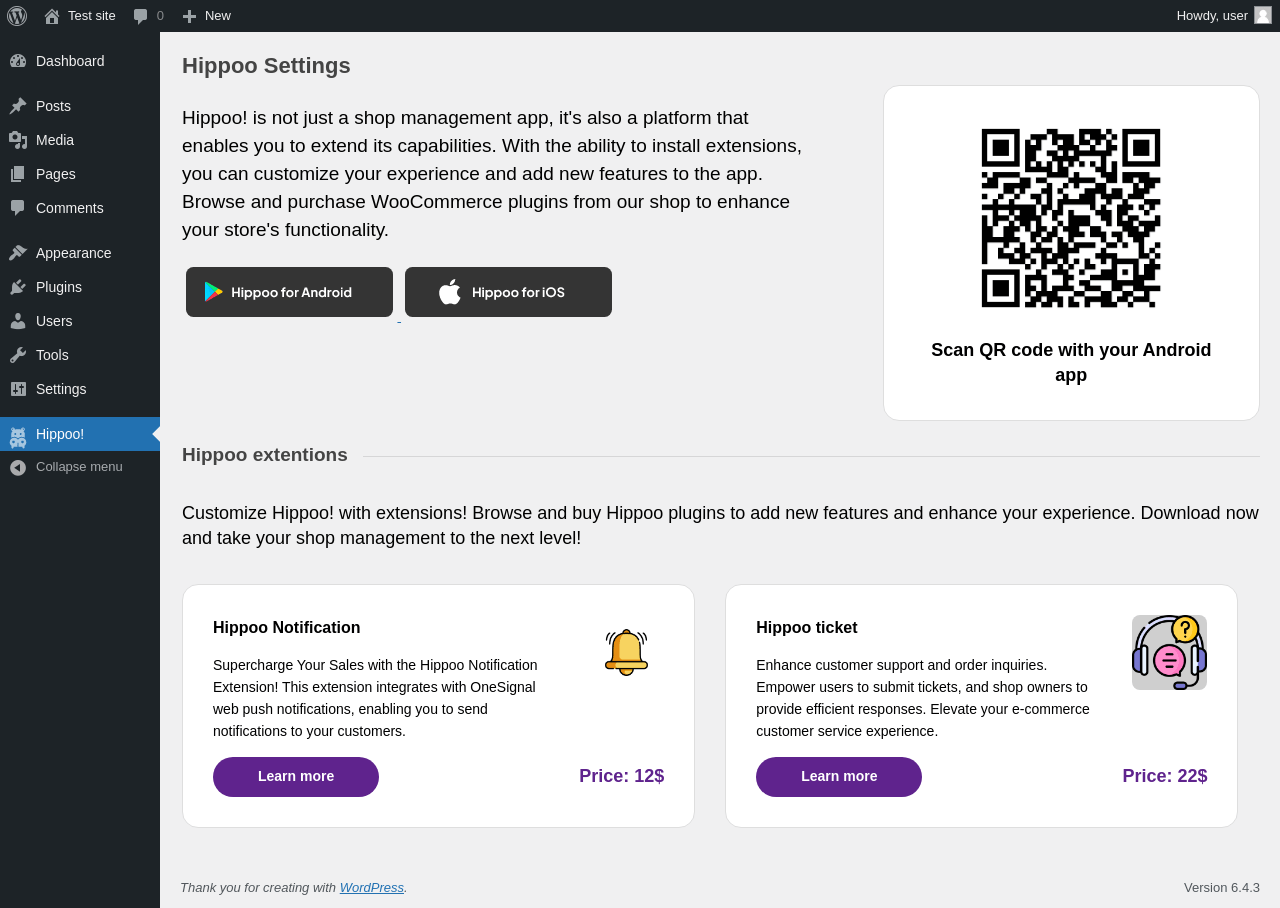Screen dimensions: 1280x908
Task: Click the user avatar in admin bar
Action: coord(1263,15)
